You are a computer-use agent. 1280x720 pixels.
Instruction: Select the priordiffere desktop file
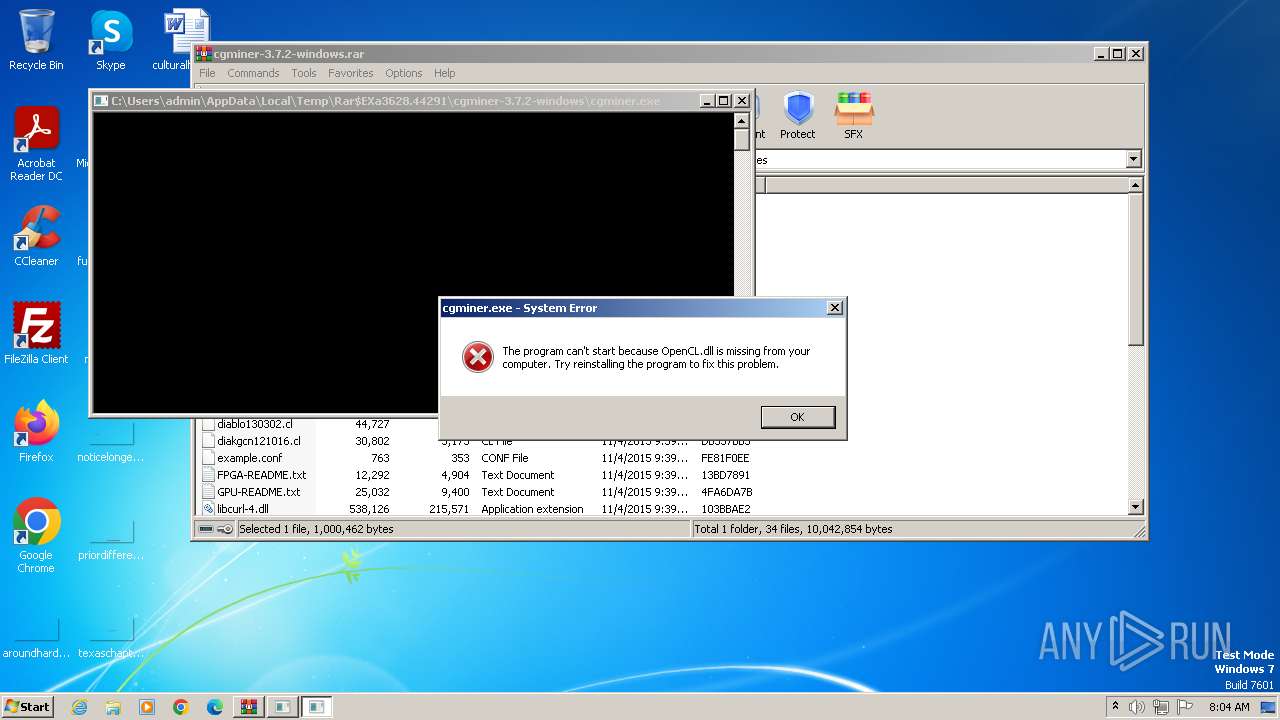(111, 538)
